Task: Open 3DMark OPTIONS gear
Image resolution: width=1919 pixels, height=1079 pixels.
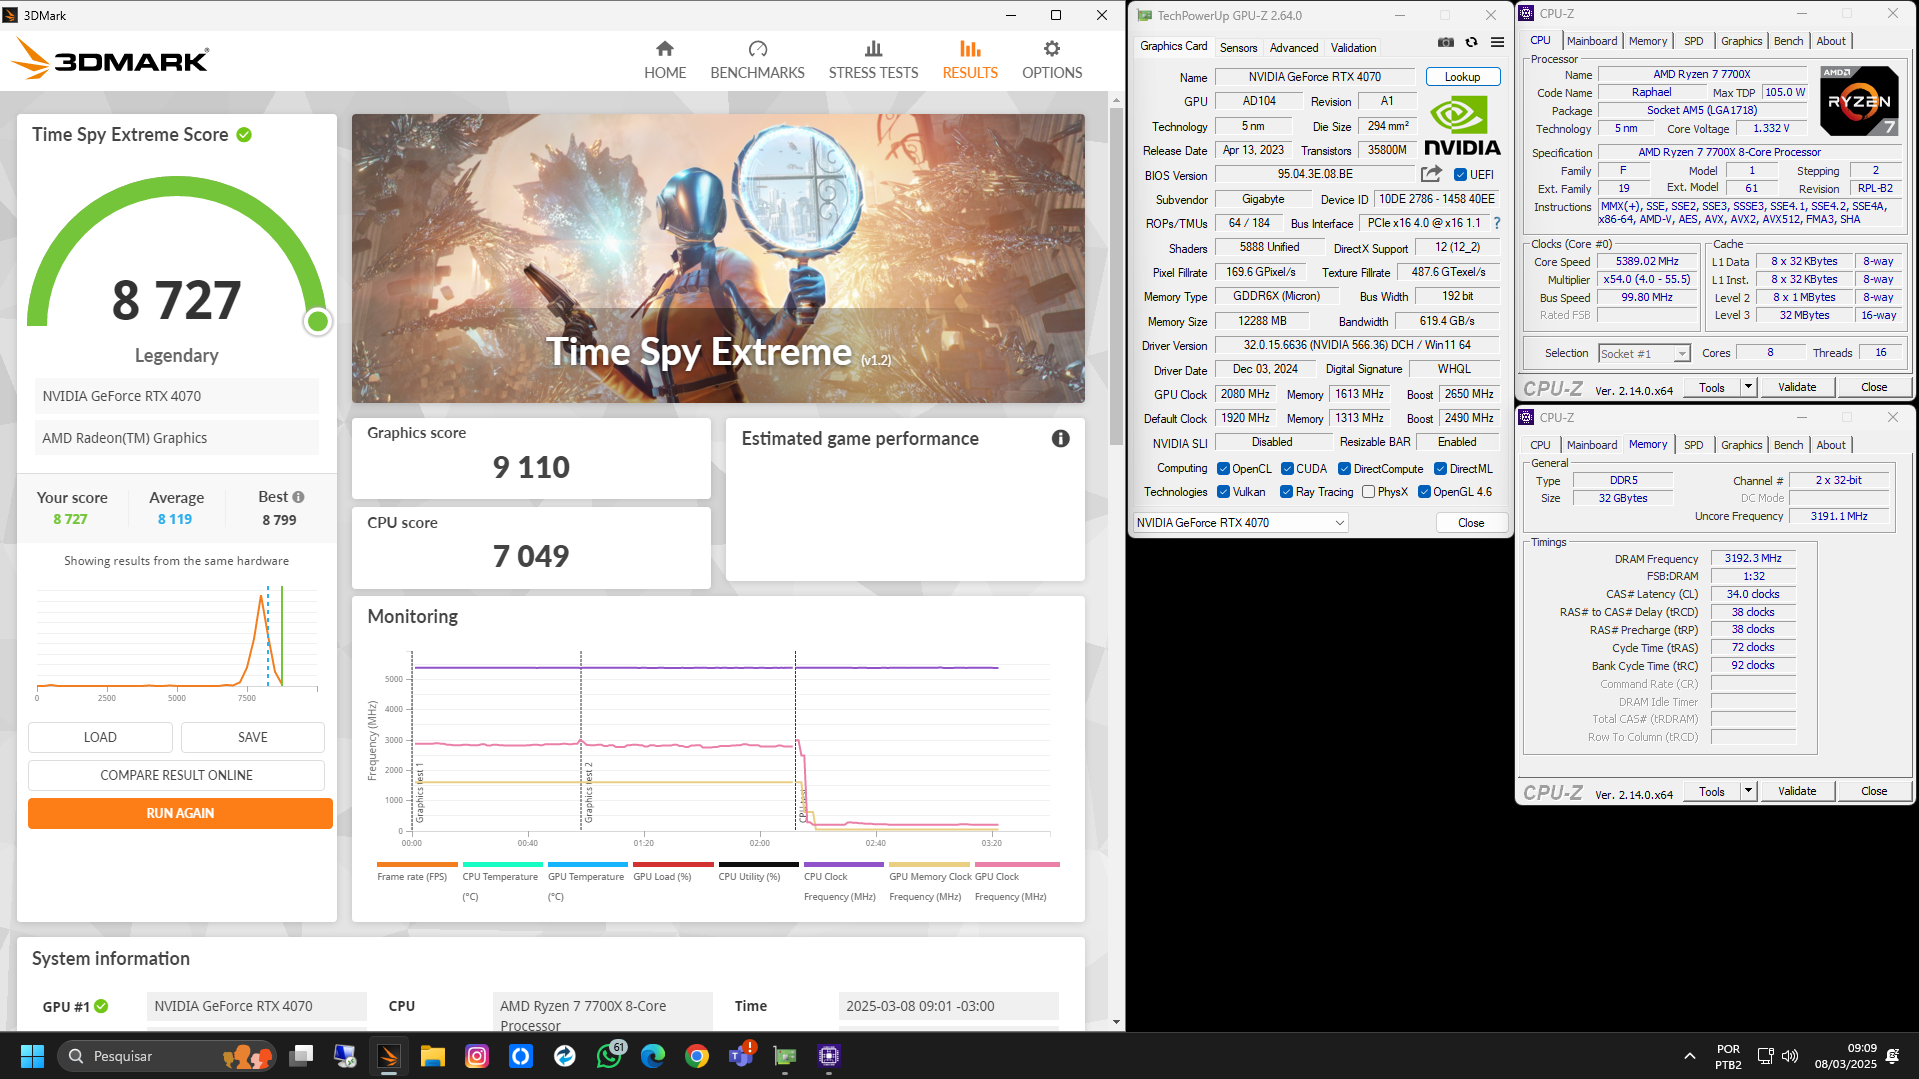Action: click(x=1052, y=60)
